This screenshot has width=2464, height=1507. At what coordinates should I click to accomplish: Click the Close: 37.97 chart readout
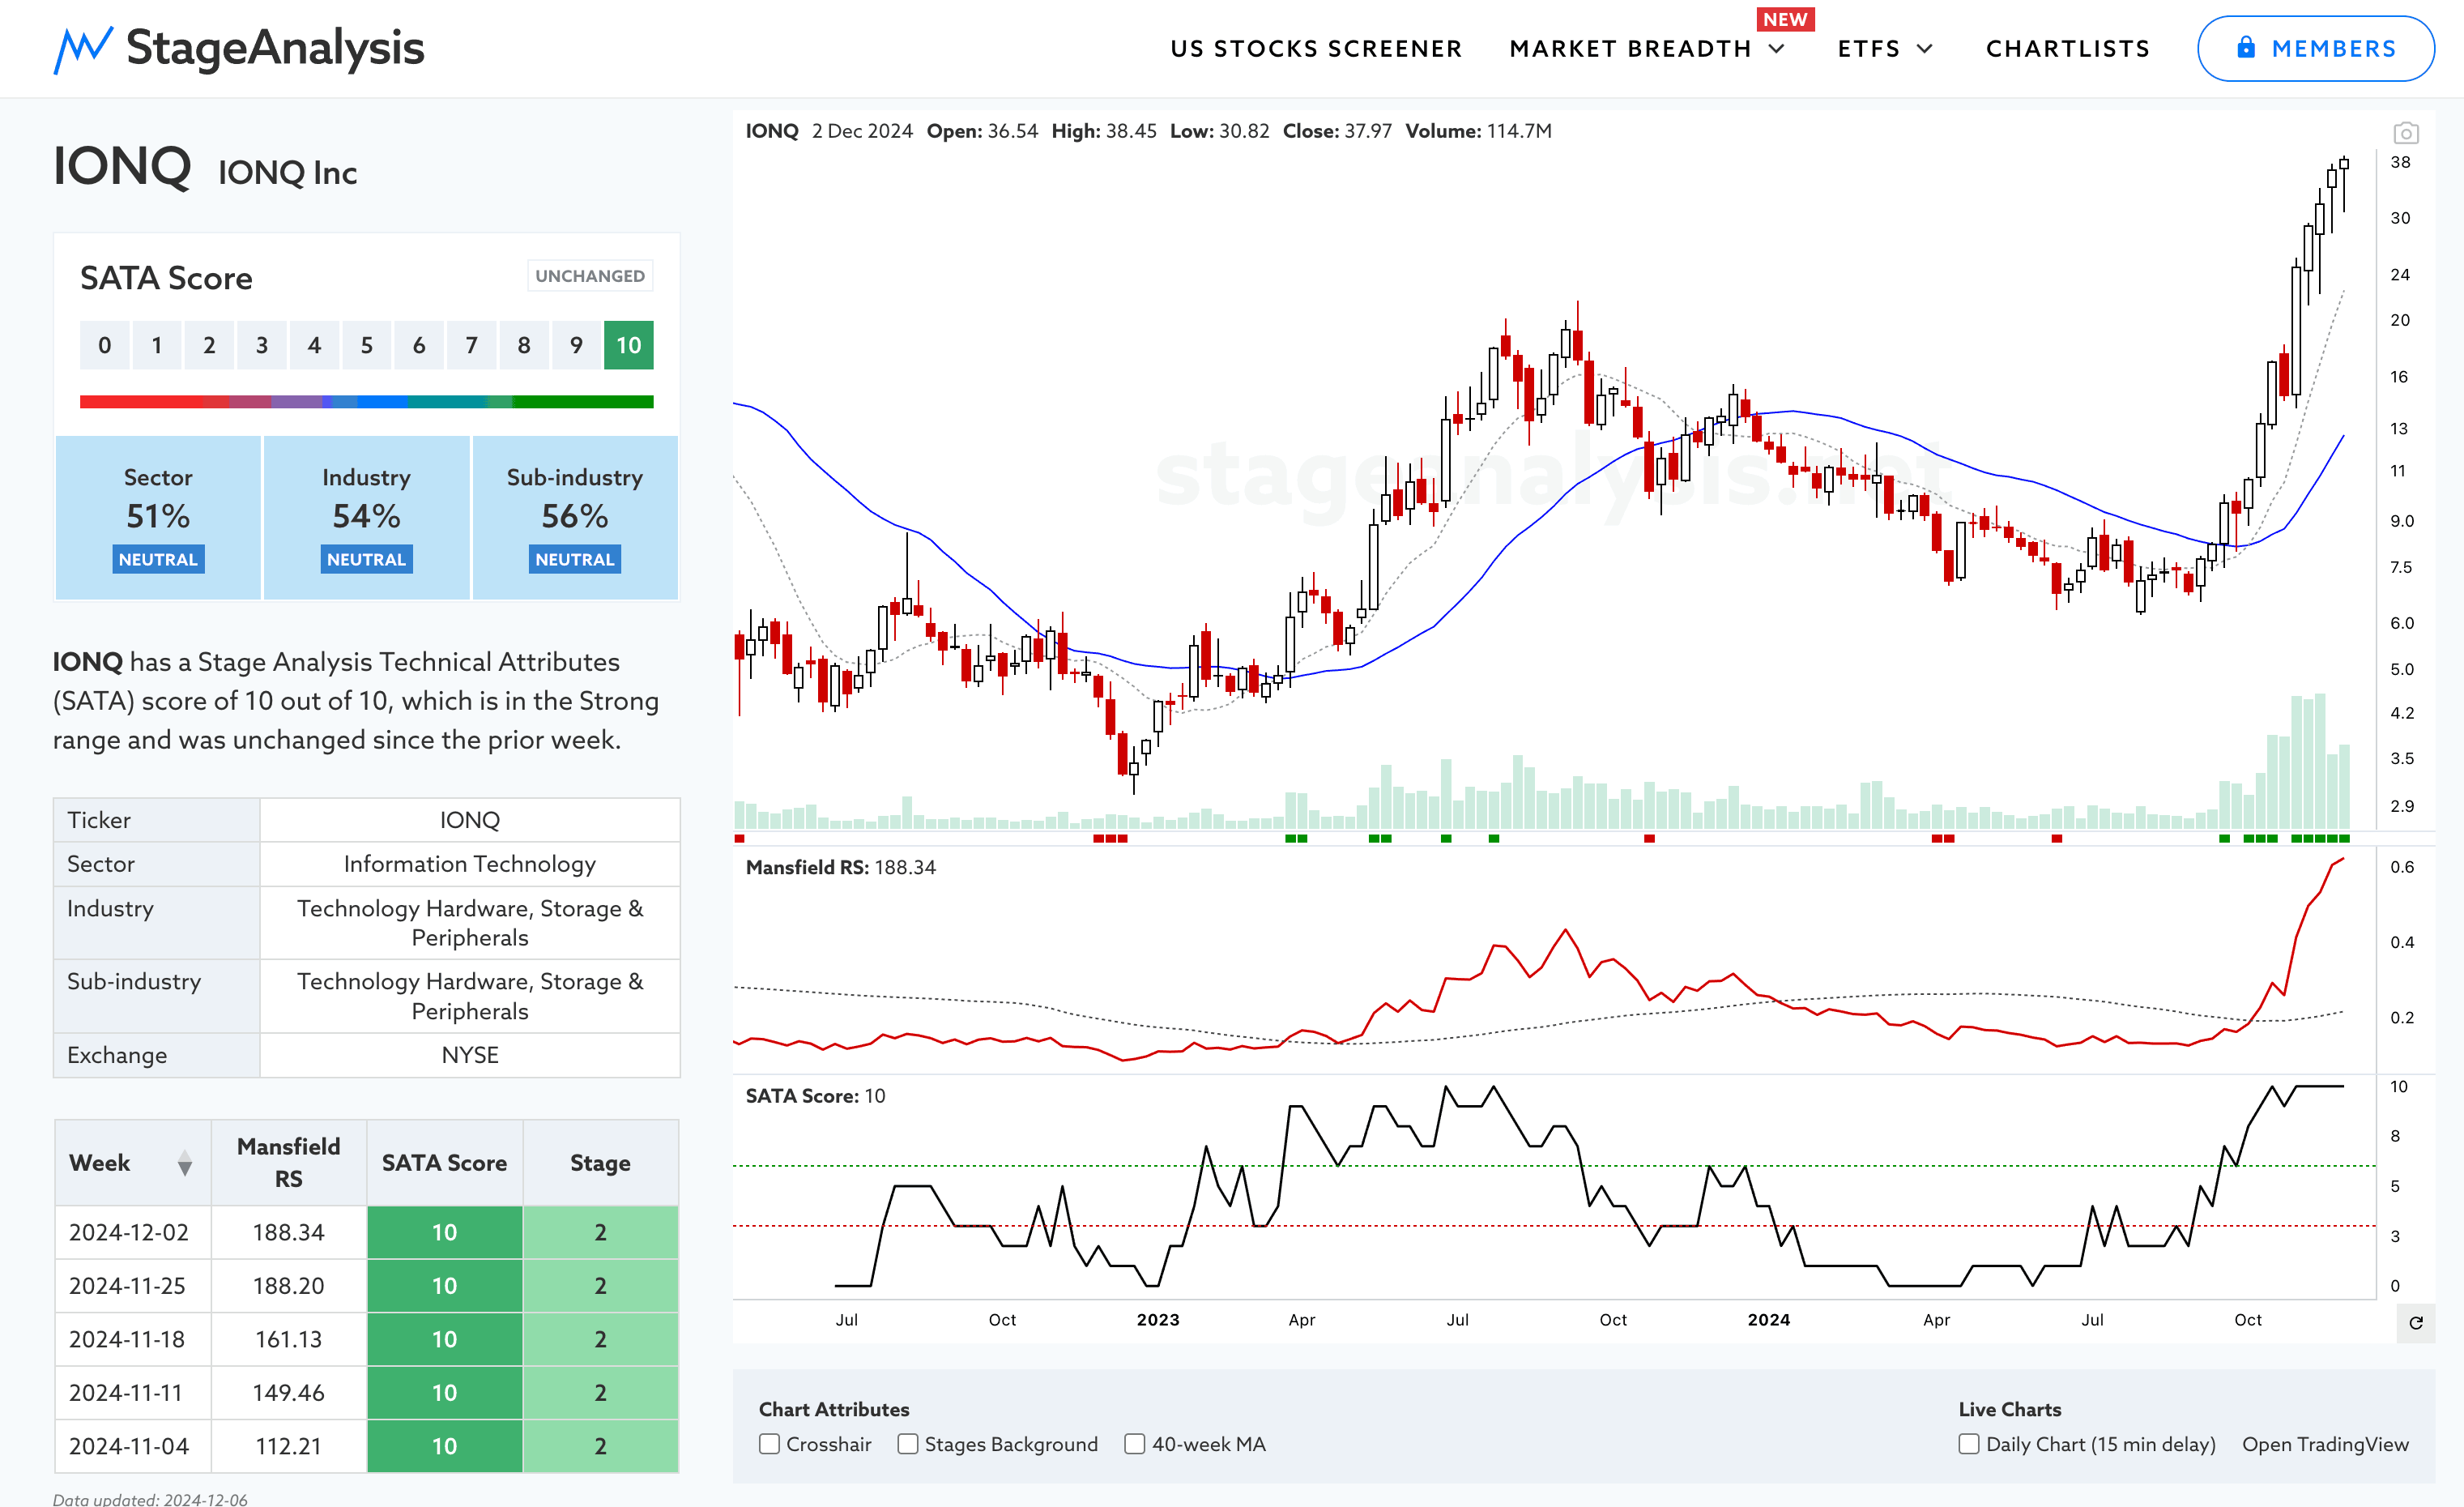click(x=1337, y=131)
